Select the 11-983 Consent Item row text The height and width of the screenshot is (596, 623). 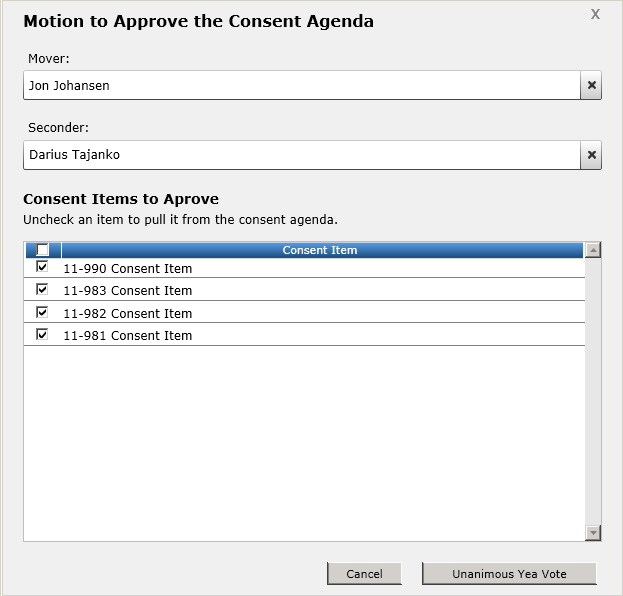click(x=127, y=291)
